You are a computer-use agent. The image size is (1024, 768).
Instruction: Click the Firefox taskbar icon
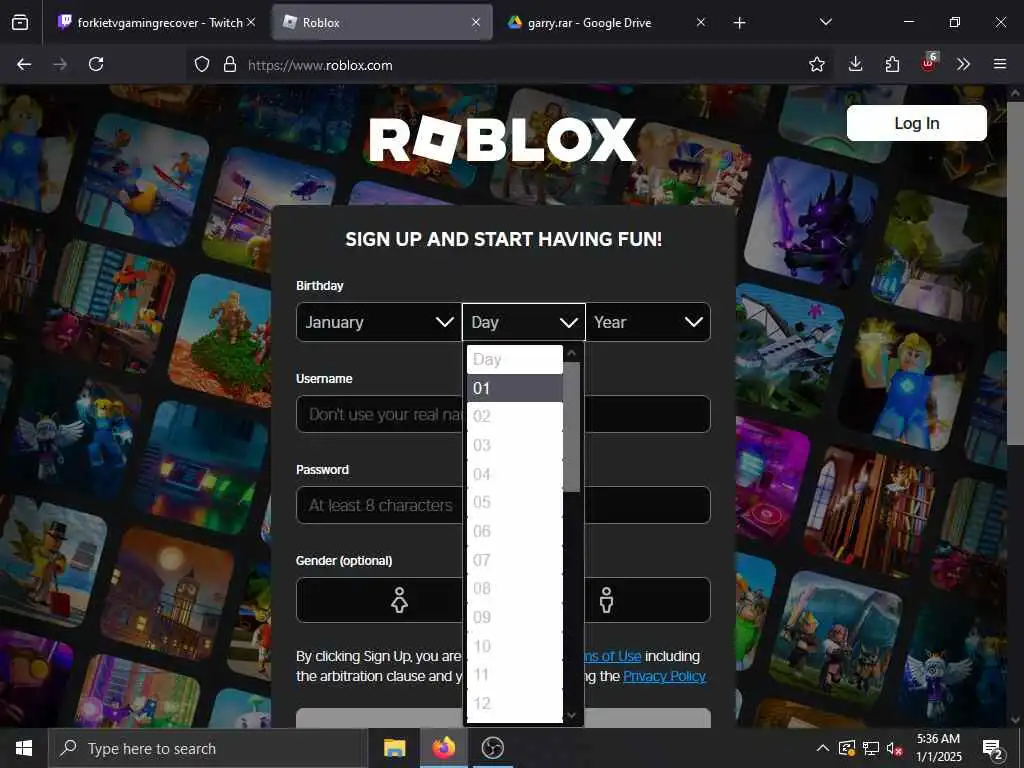click(x=443, y=748)
